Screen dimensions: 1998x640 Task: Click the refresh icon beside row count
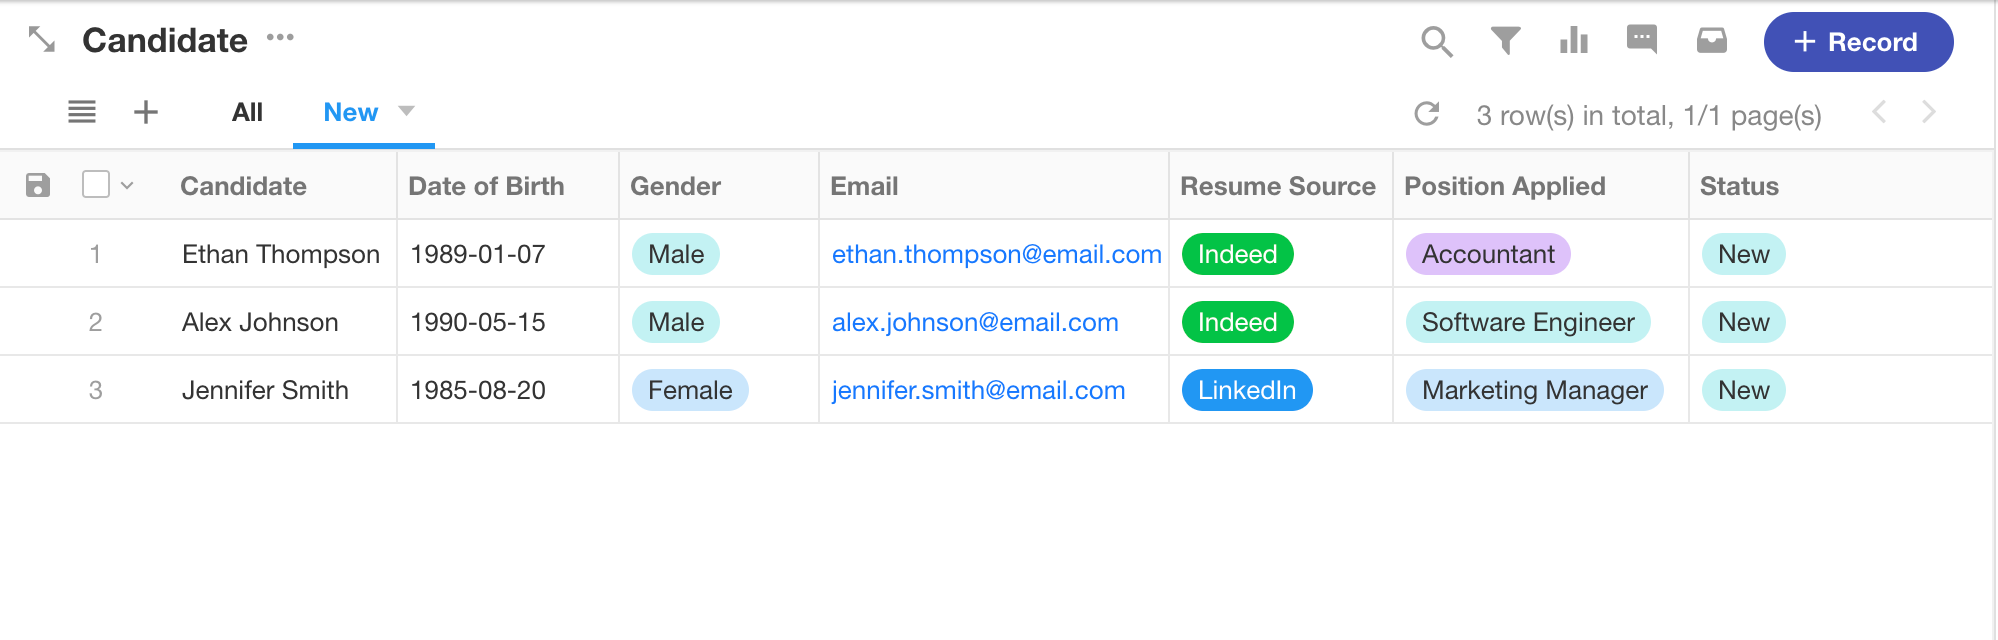(1427, 114)
